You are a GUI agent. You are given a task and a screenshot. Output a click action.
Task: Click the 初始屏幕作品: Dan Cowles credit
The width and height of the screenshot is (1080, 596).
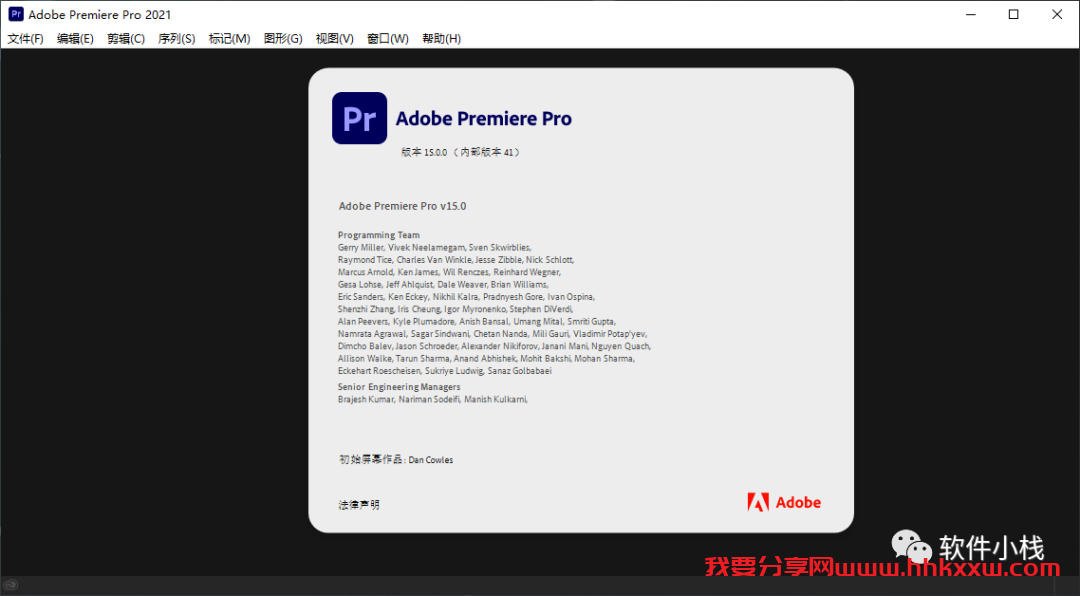point(396,460)
